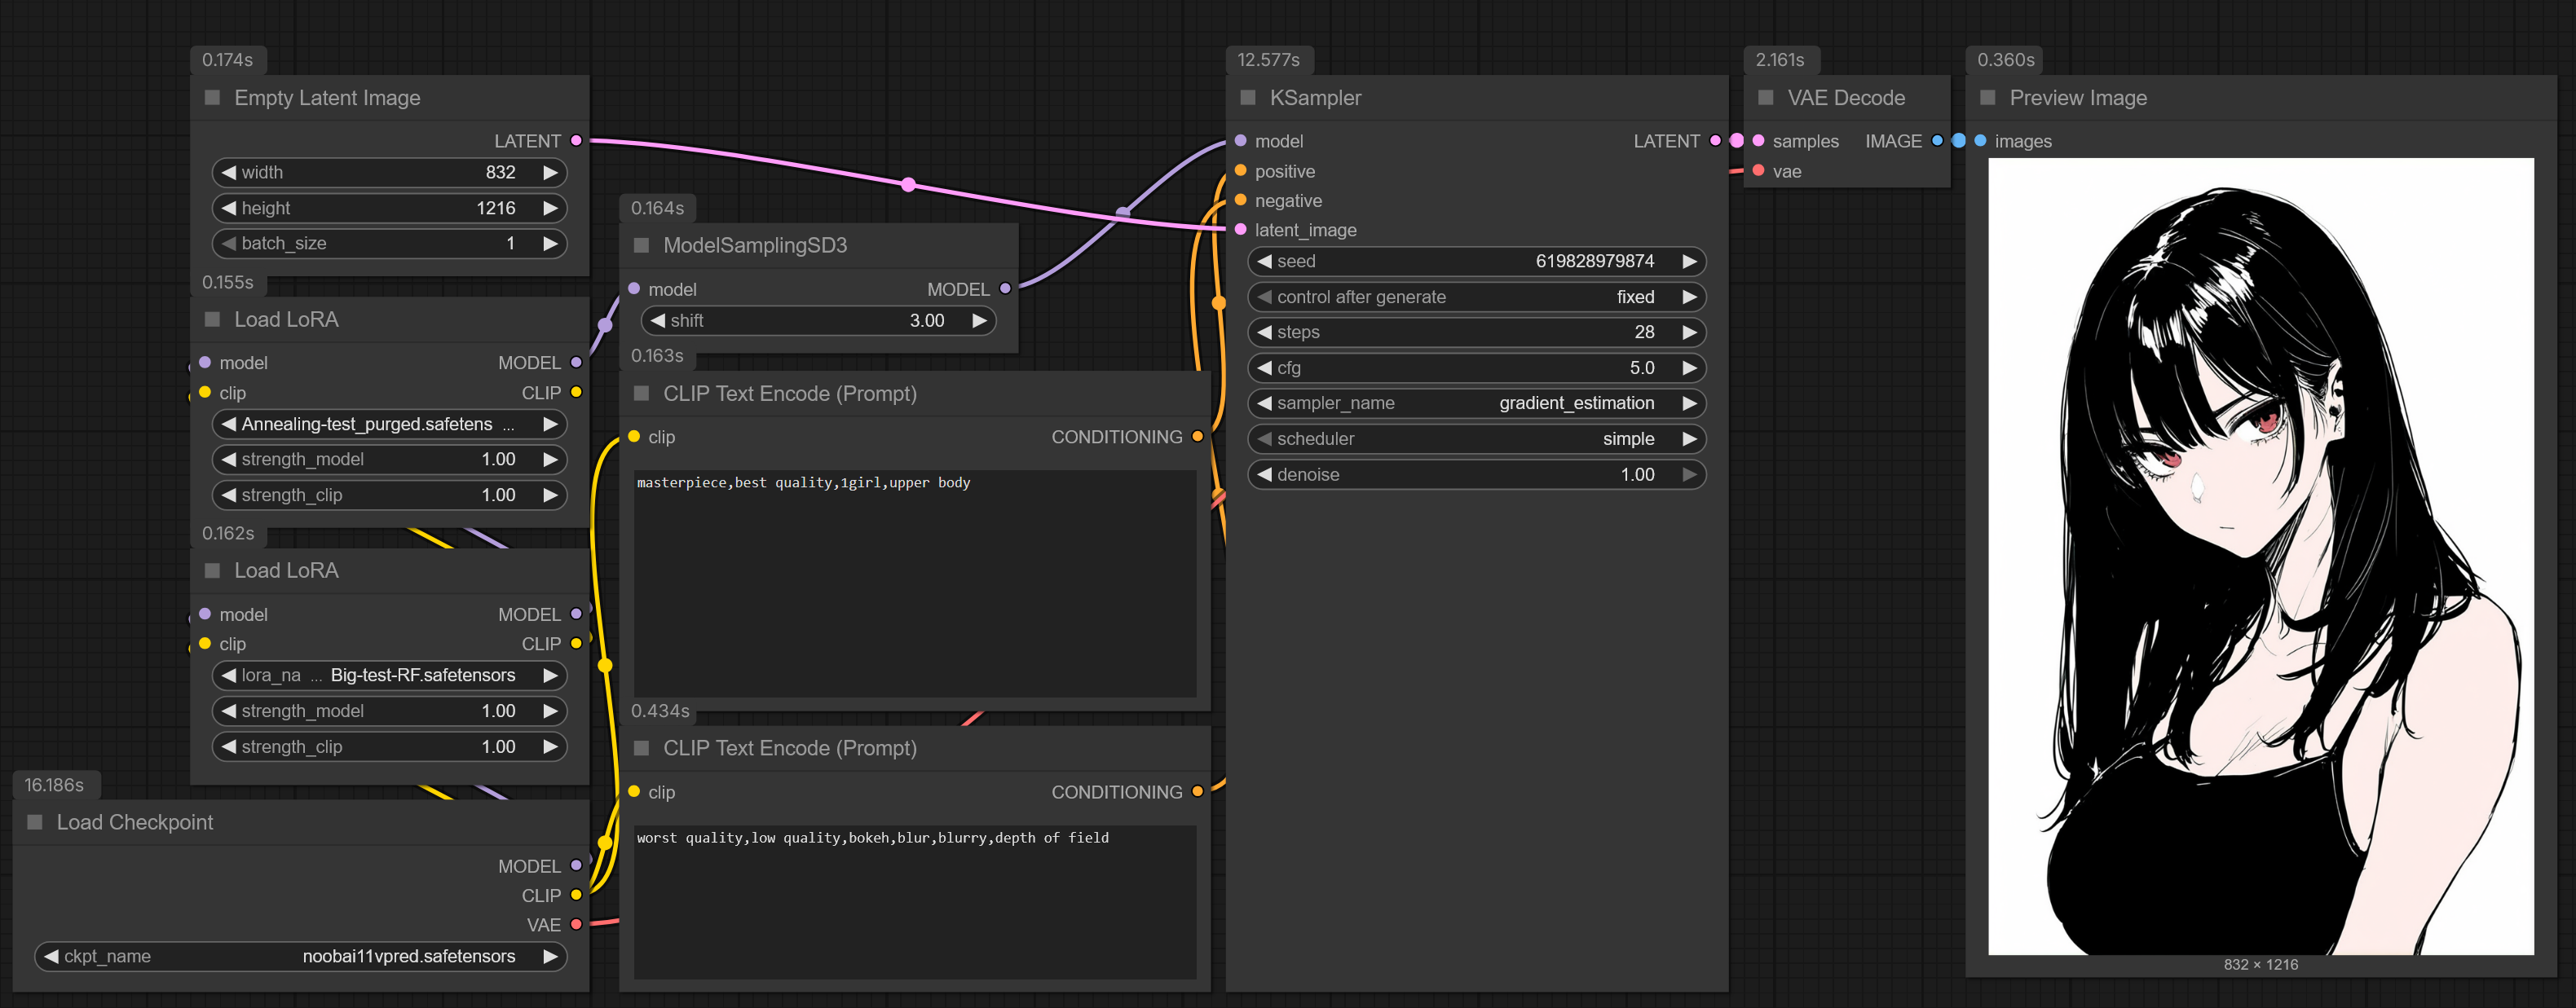This screenshot has height=1008, width=2576.
Task: Click the positive prompt text box
Action: 914,583
